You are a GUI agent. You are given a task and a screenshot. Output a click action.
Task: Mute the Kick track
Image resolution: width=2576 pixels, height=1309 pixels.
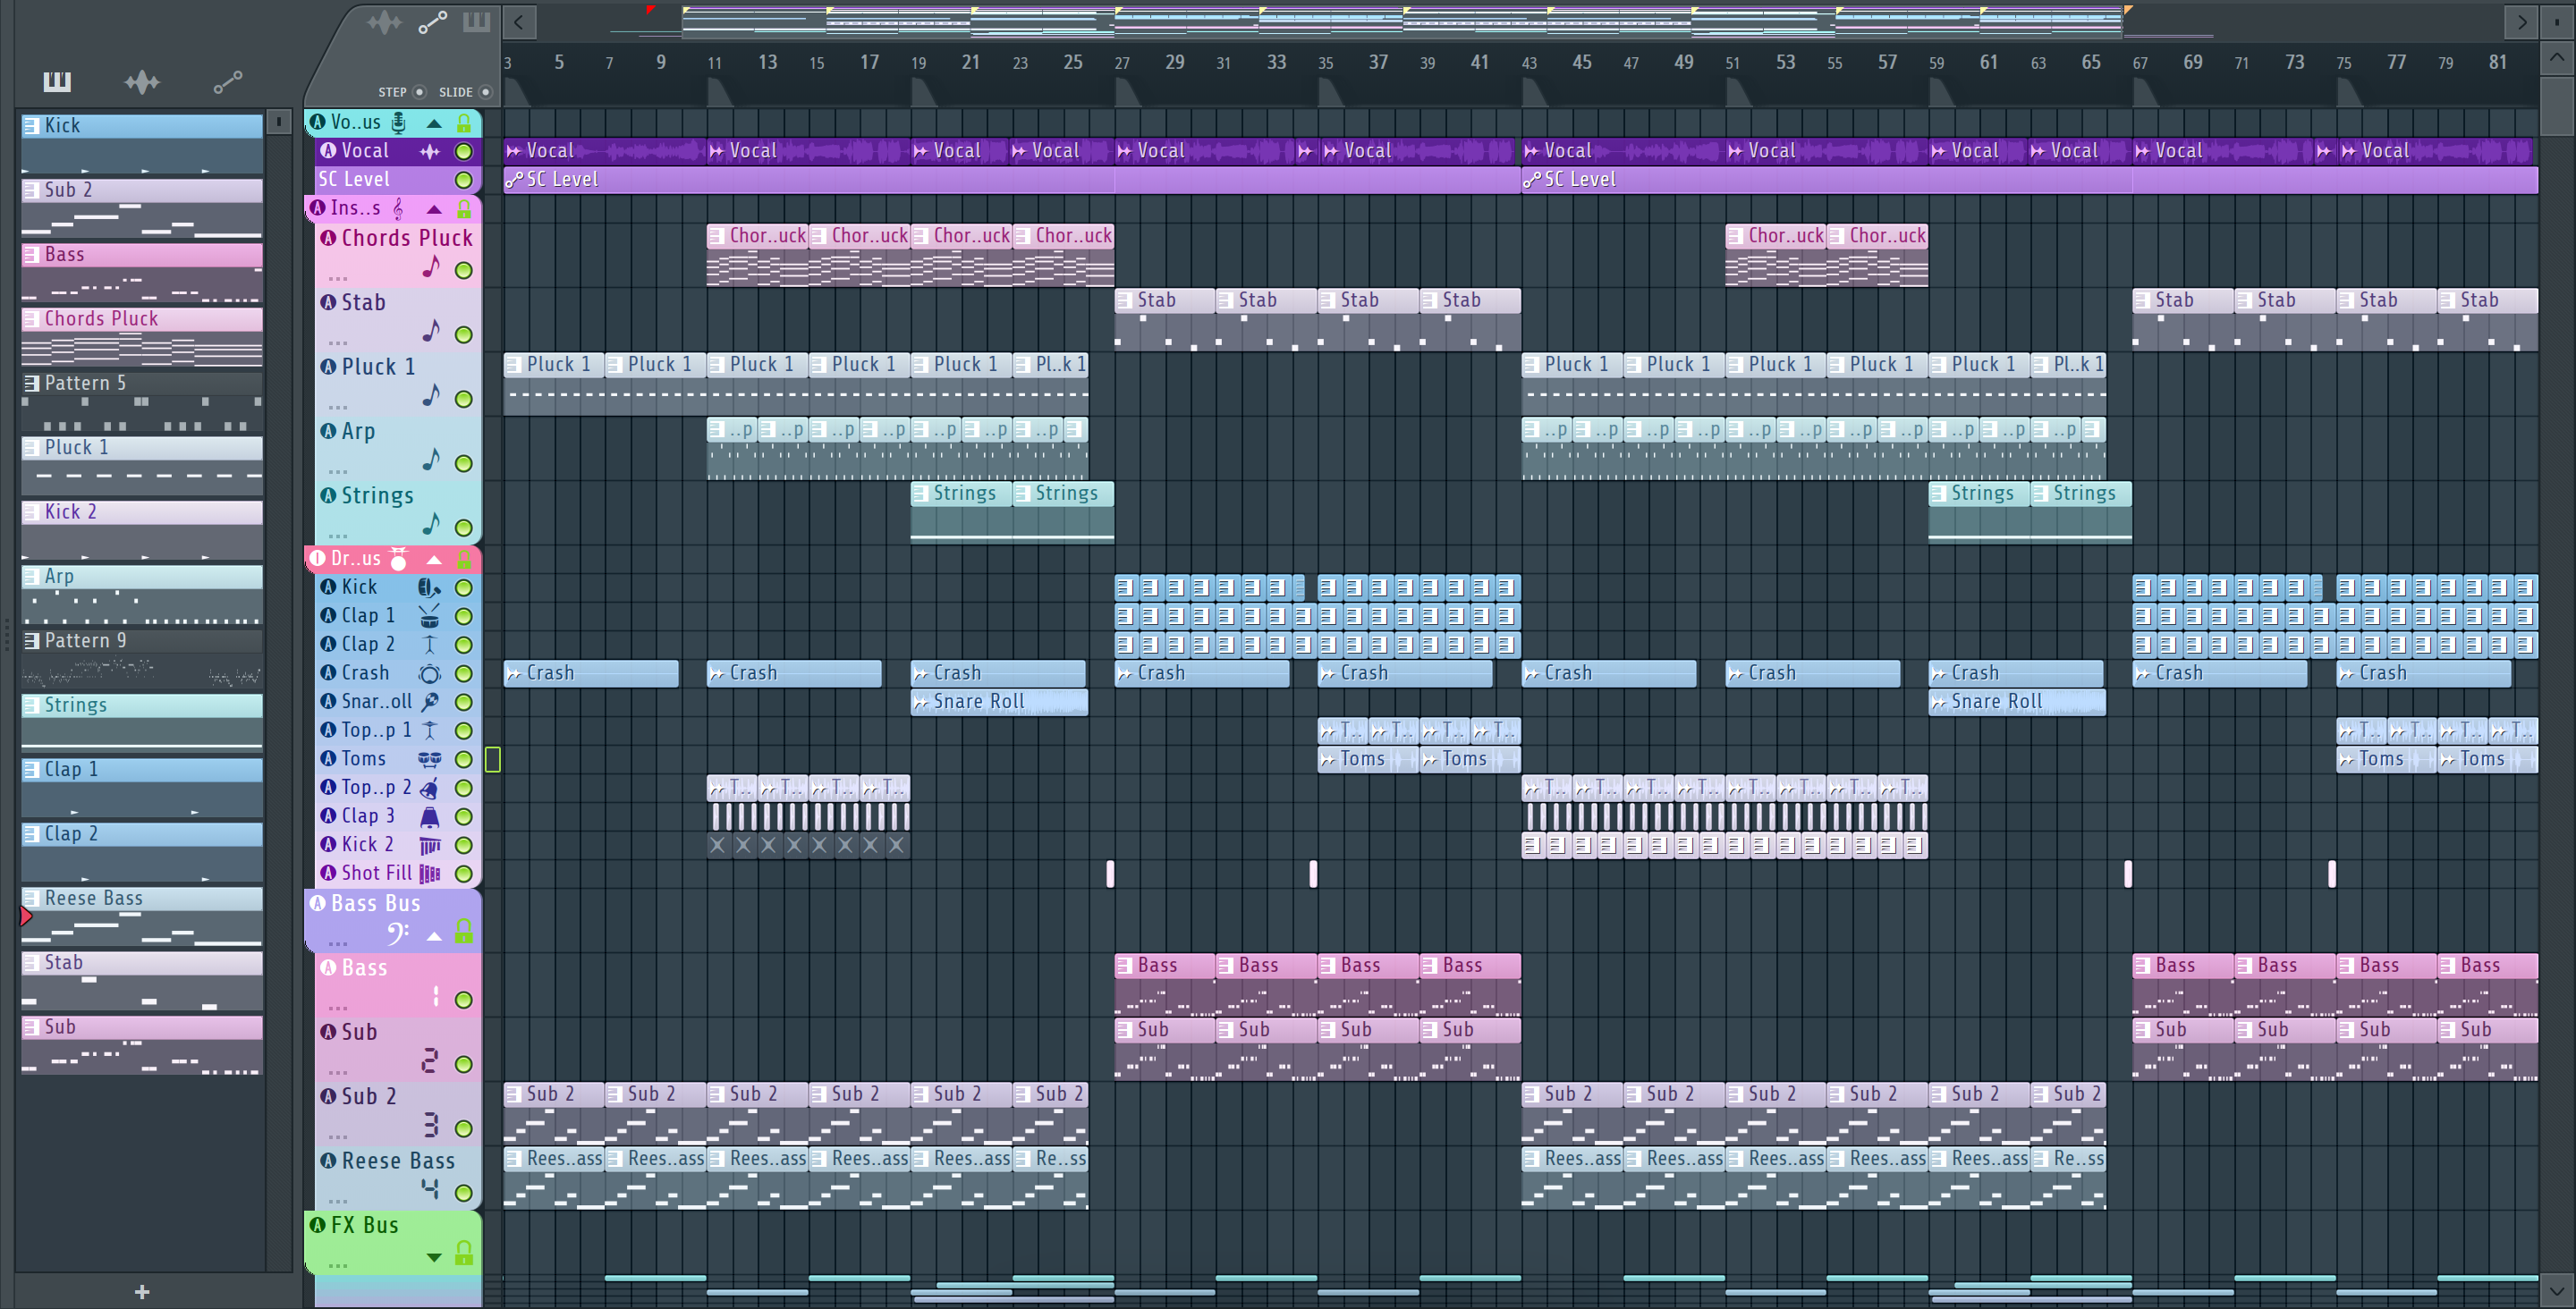pos(464,588)
